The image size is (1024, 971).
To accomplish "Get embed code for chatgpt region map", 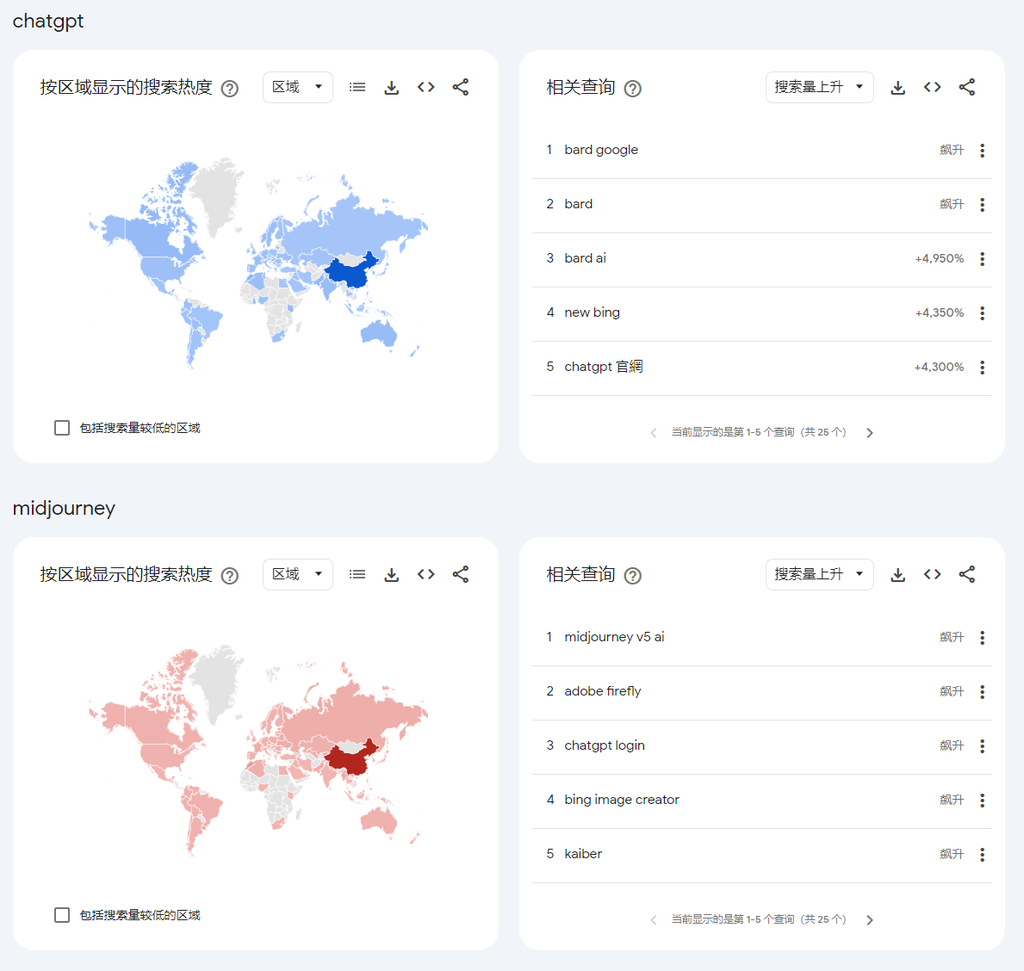I will click(x=426, y=88).
